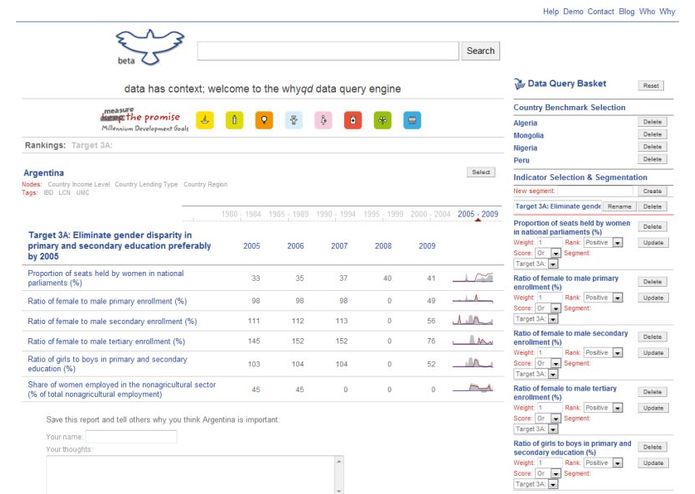Viewport: 695px width, 494px height.
Task: Open the Who page link
Action: pyautogui.click(x=647, y=12)
